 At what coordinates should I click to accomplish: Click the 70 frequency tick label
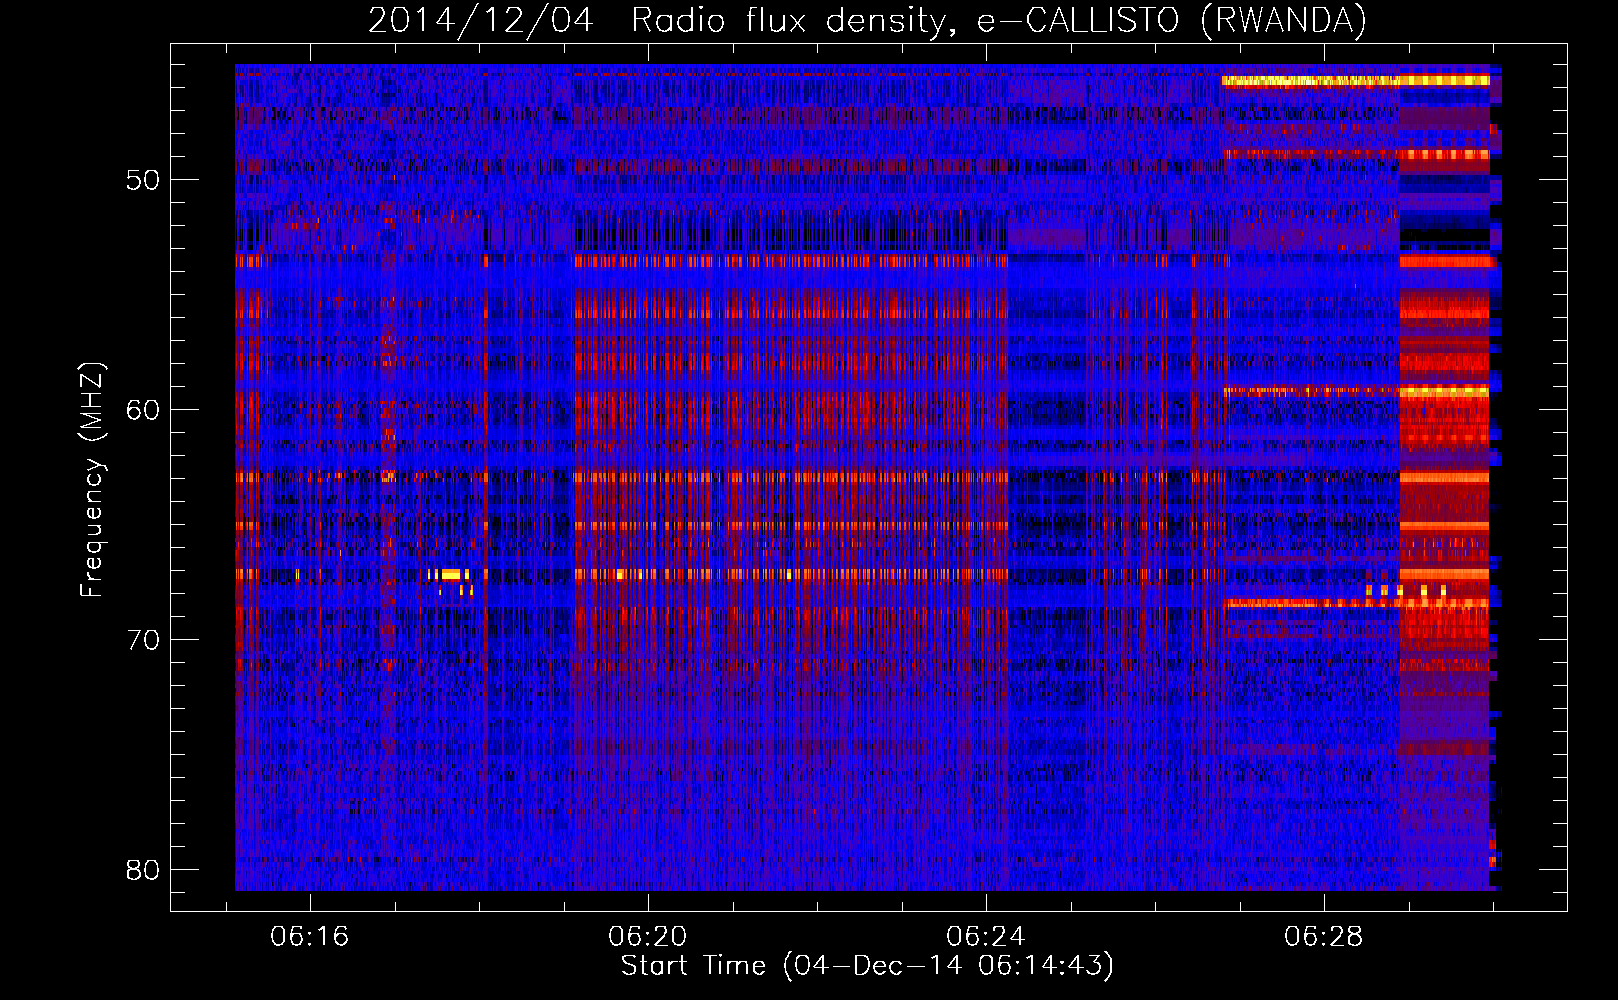point(143,640)
